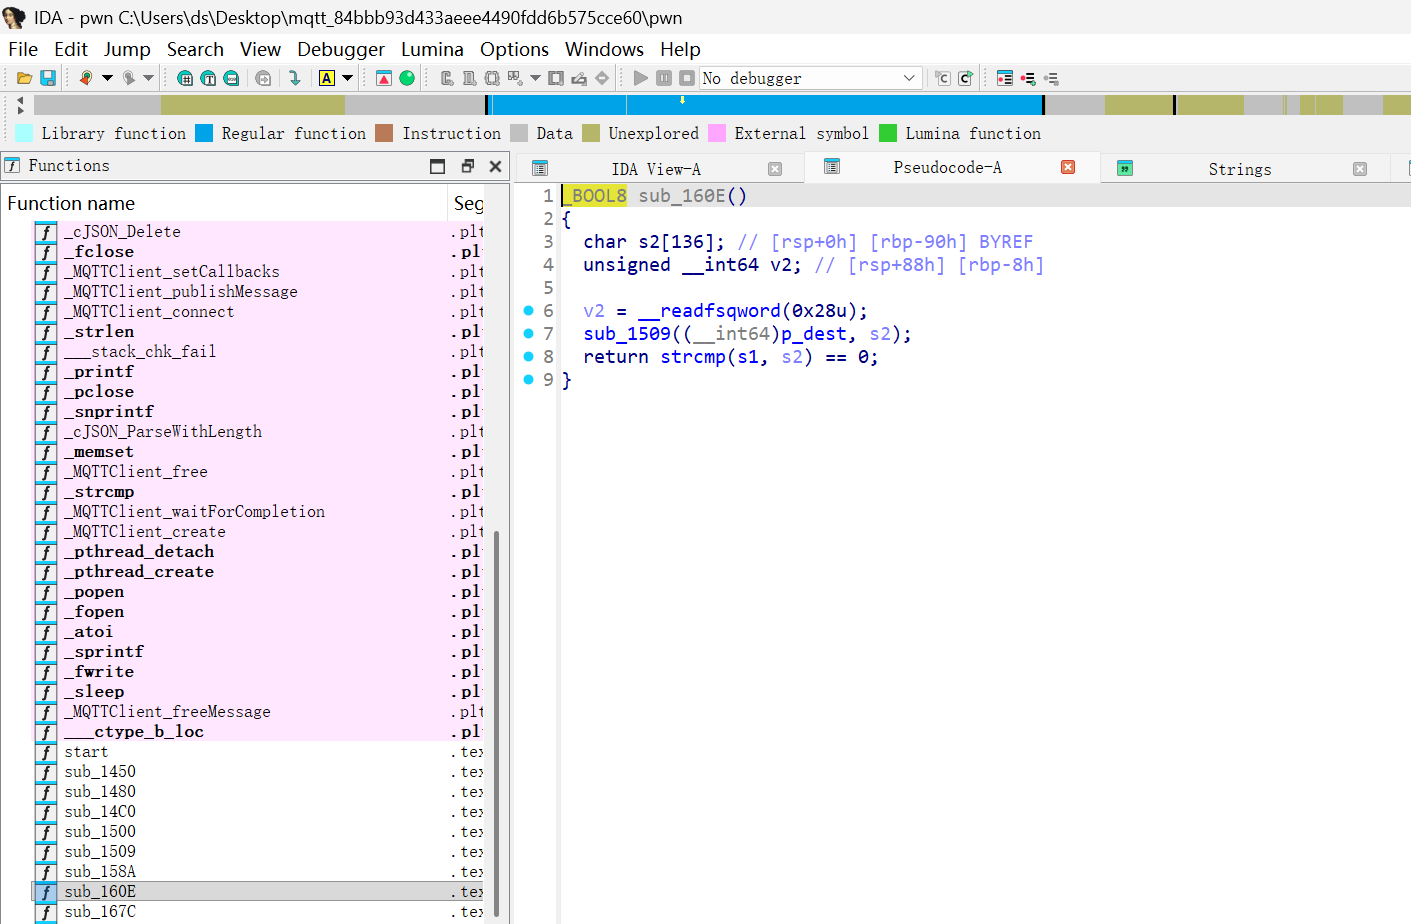Open the Lumina menu

pos(432,49)
